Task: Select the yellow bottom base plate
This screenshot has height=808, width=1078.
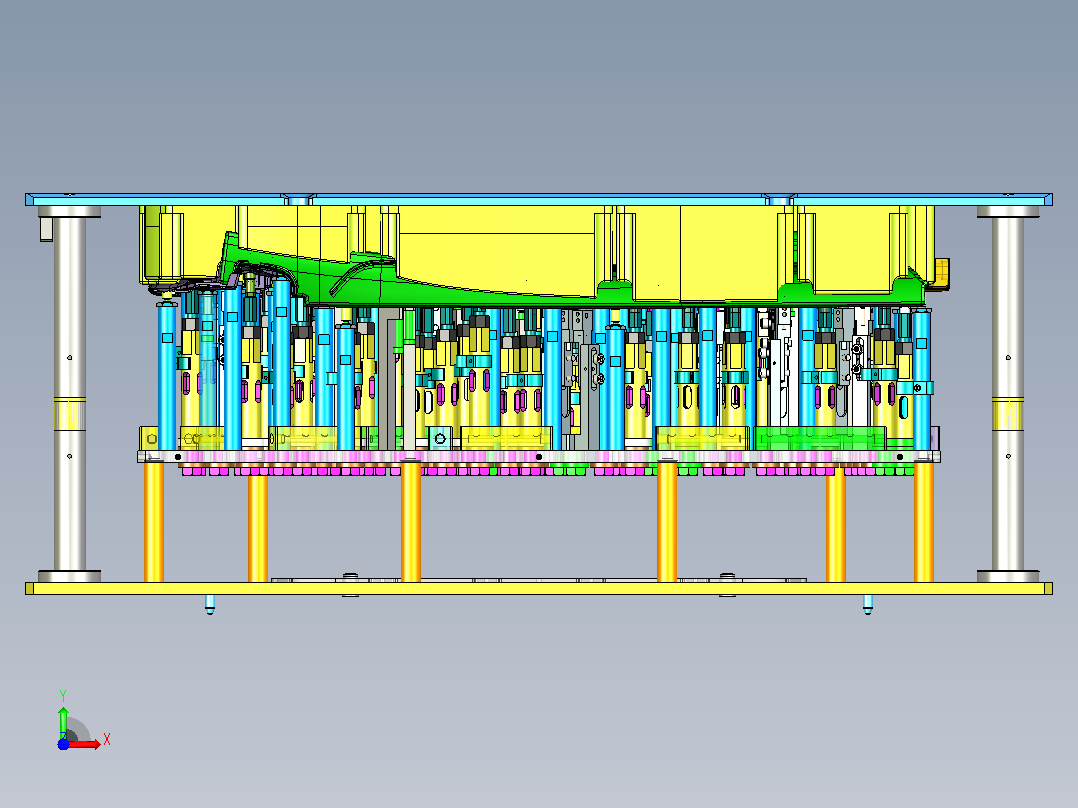Action: [x=538, y=589]
